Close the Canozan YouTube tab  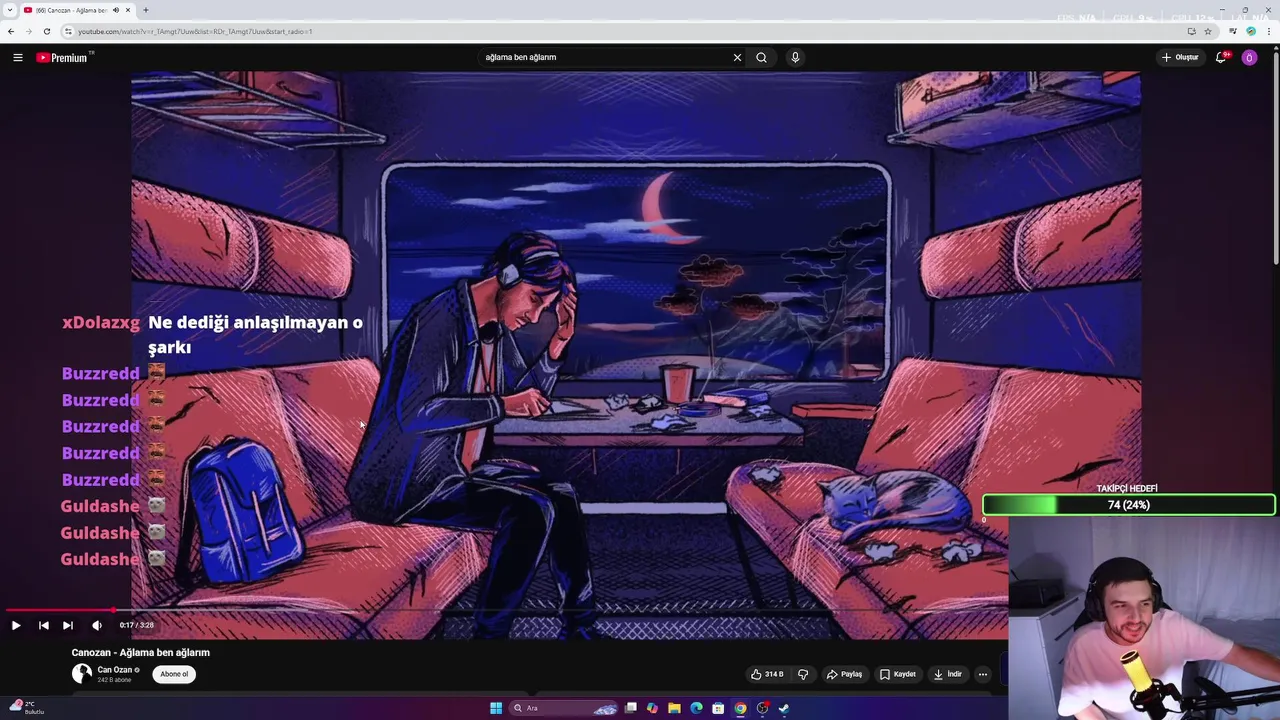pos(129,10)
